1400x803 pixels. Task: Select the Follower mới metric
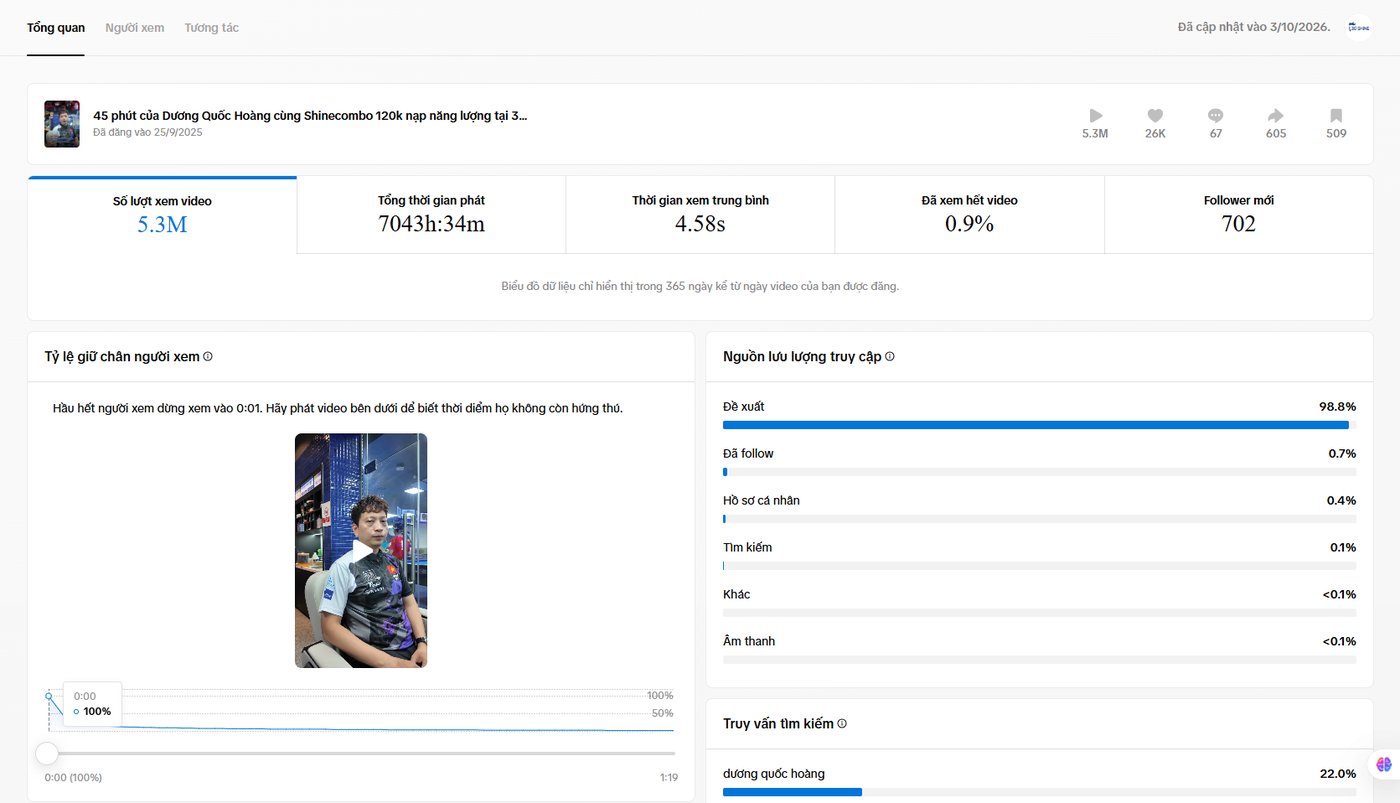pos(1238,215)
